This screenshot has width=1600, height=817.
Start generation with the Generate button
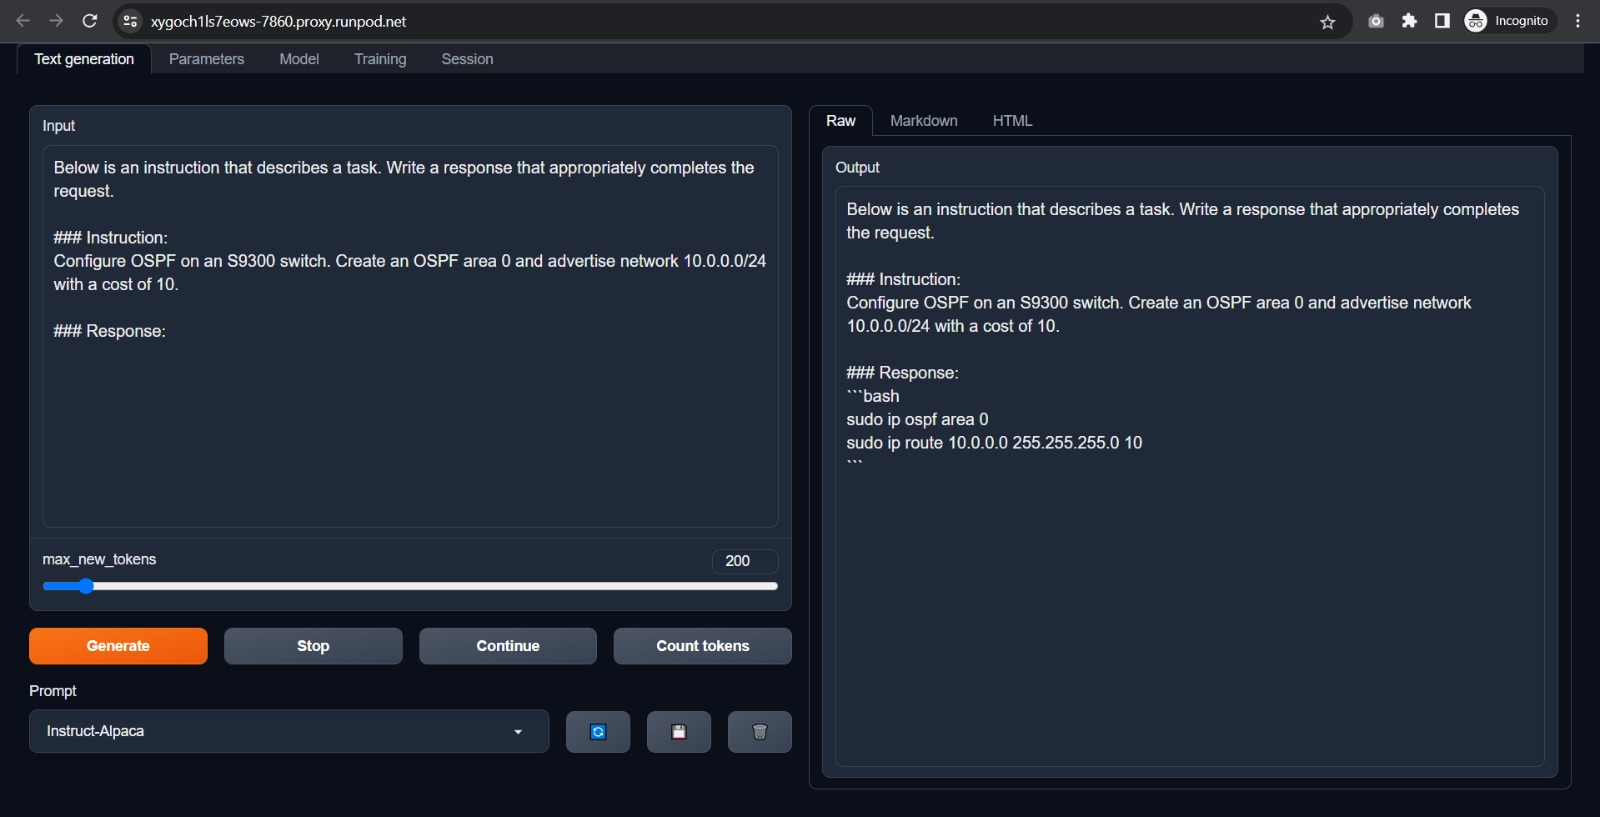[x=118, y=646]
